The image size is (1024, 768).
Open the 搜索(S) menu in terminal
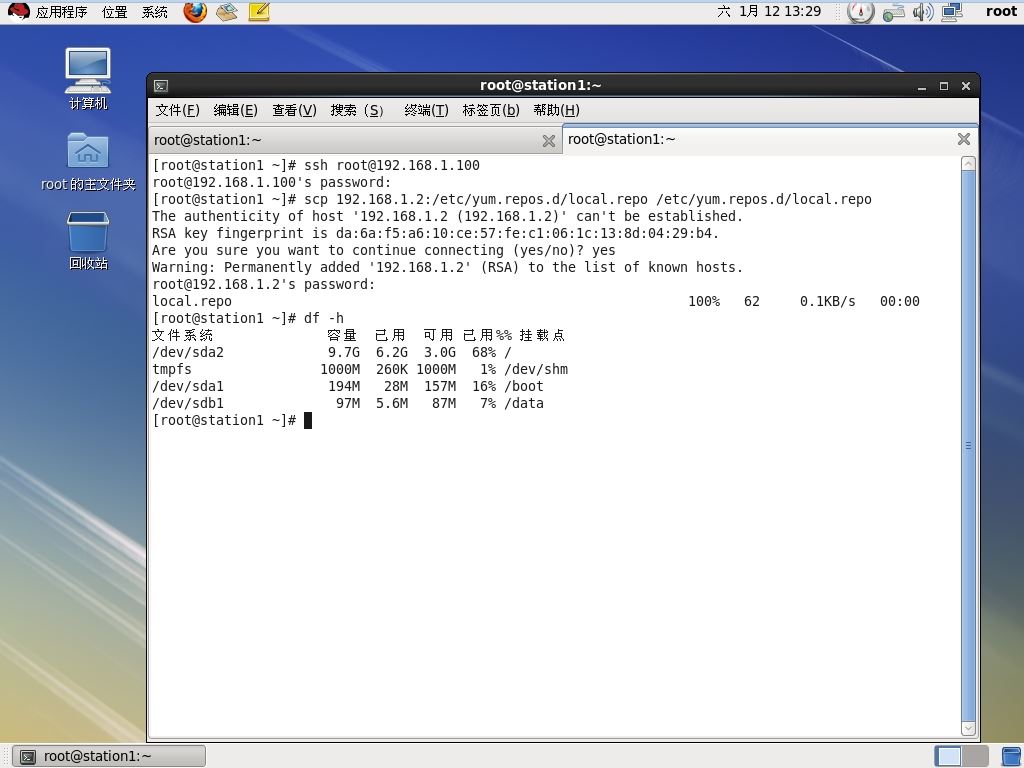tap(357, 110)
